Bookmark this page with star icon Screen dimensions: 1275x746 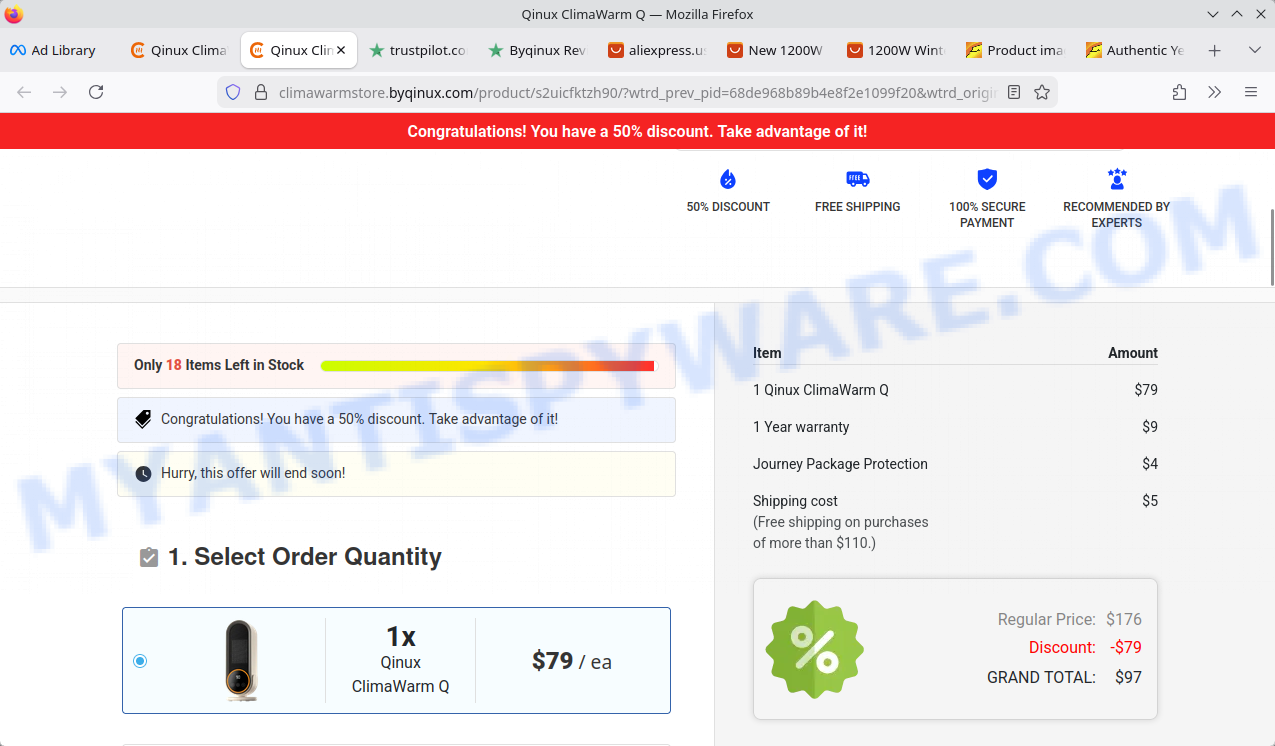[x=1042, y=92]
